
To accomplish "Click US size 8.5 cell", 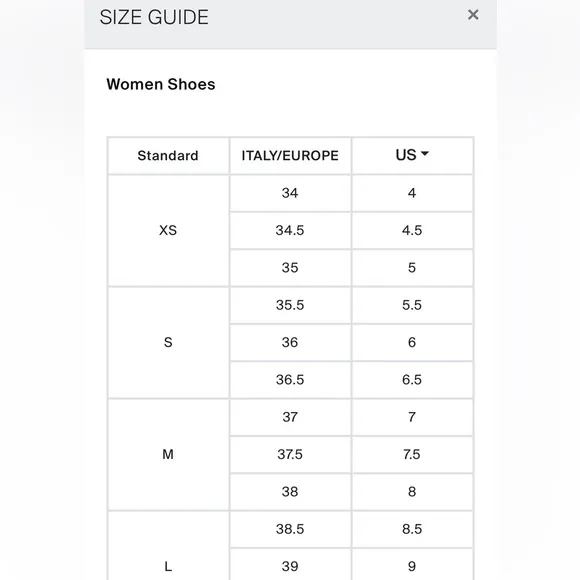I will 412,529.
